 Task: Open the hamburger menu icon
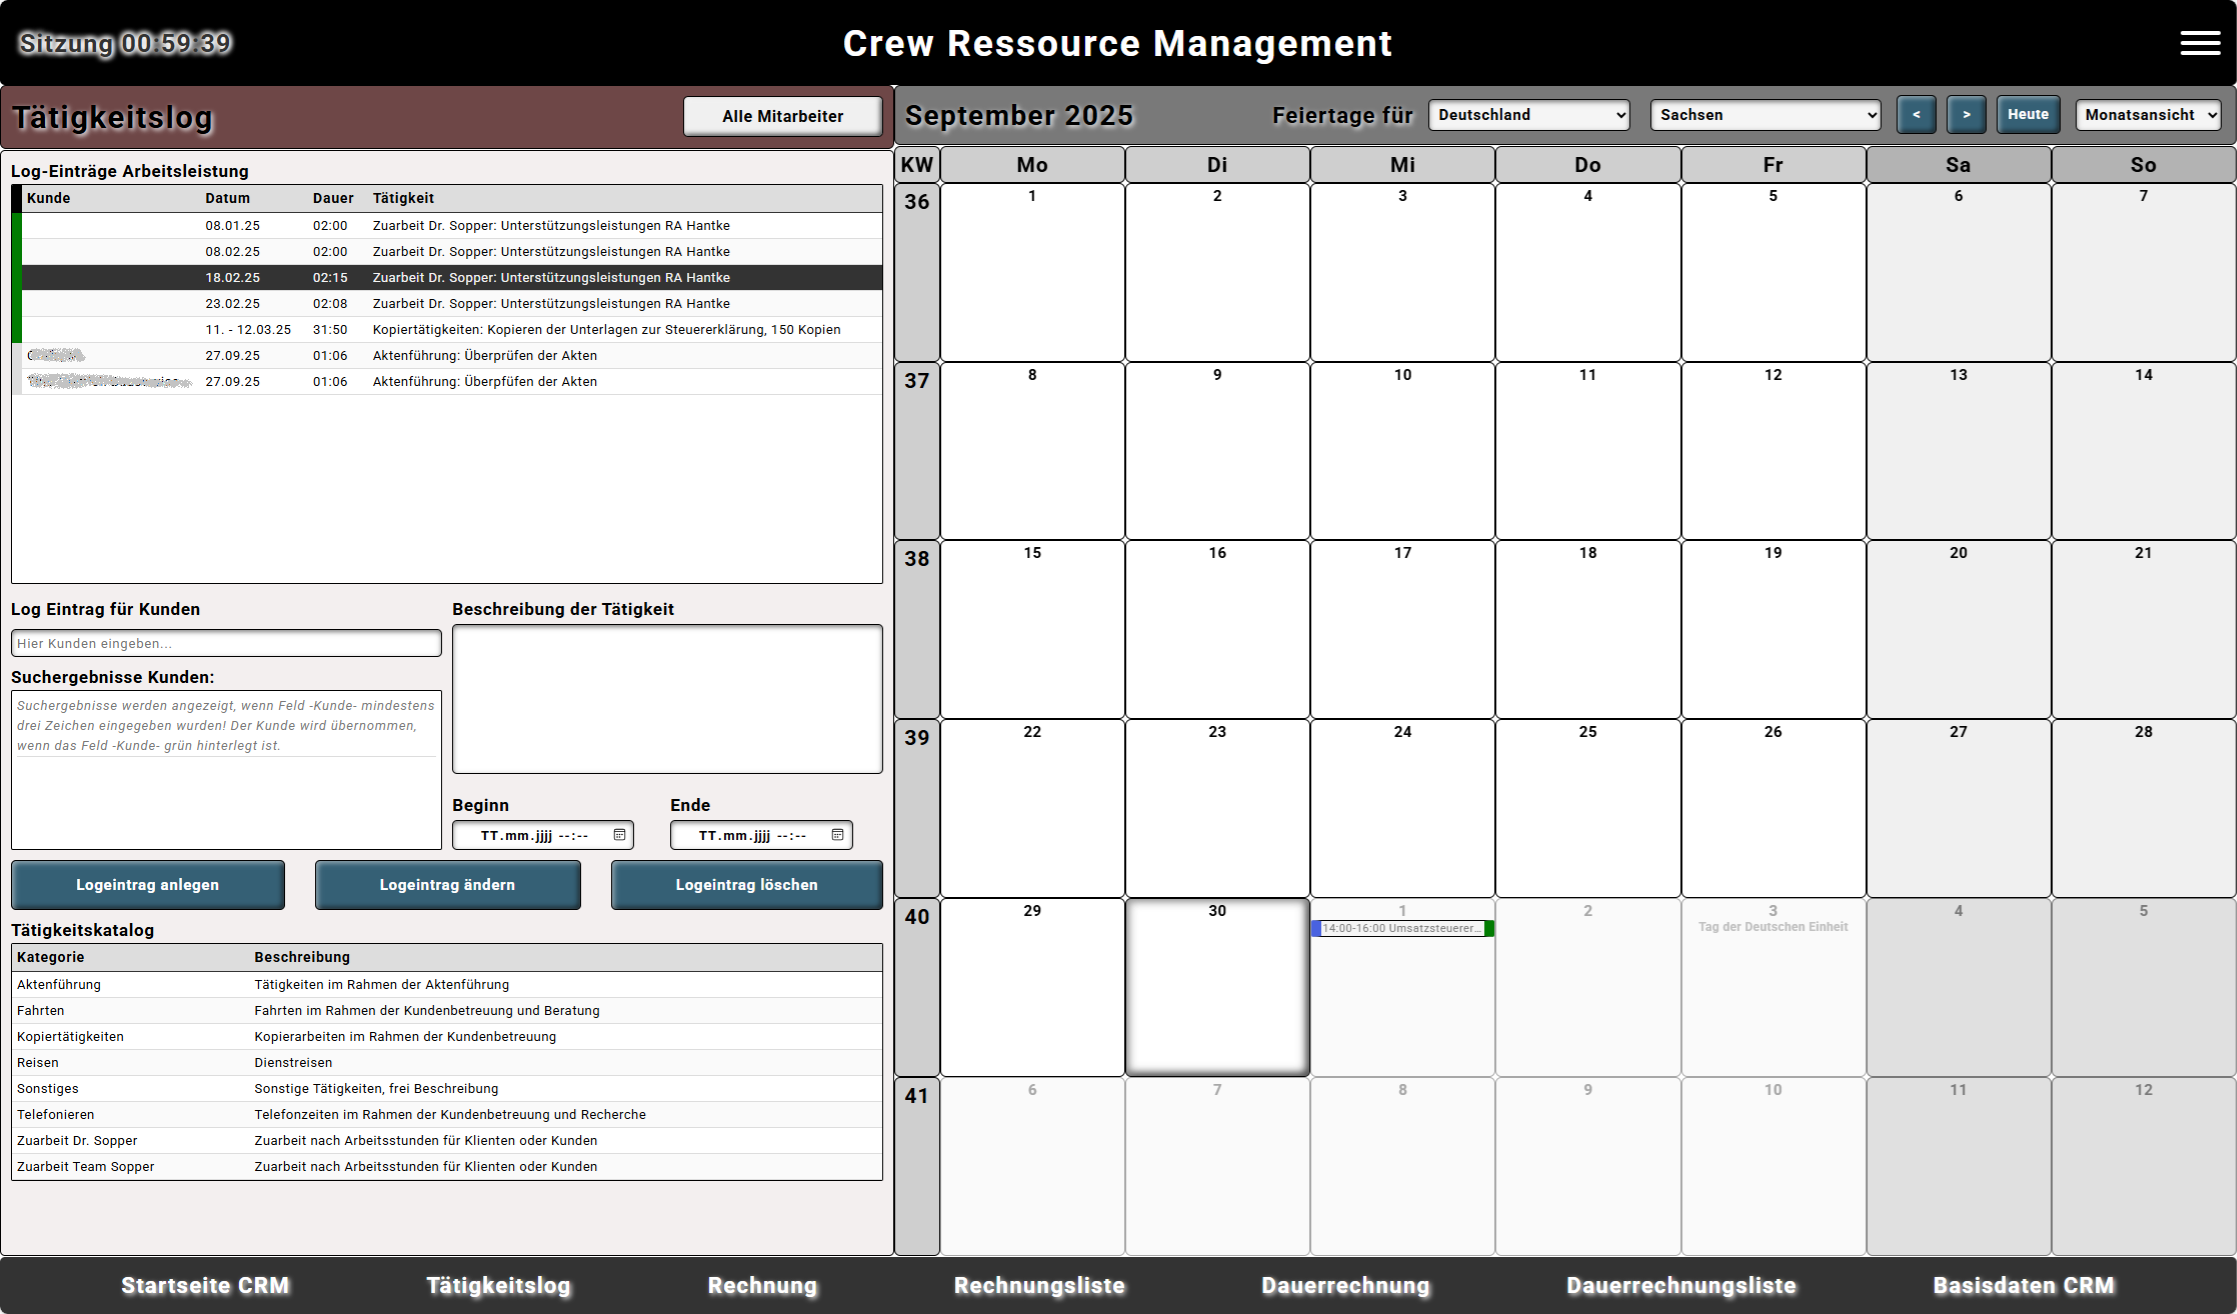click(x=2199, y=43)
